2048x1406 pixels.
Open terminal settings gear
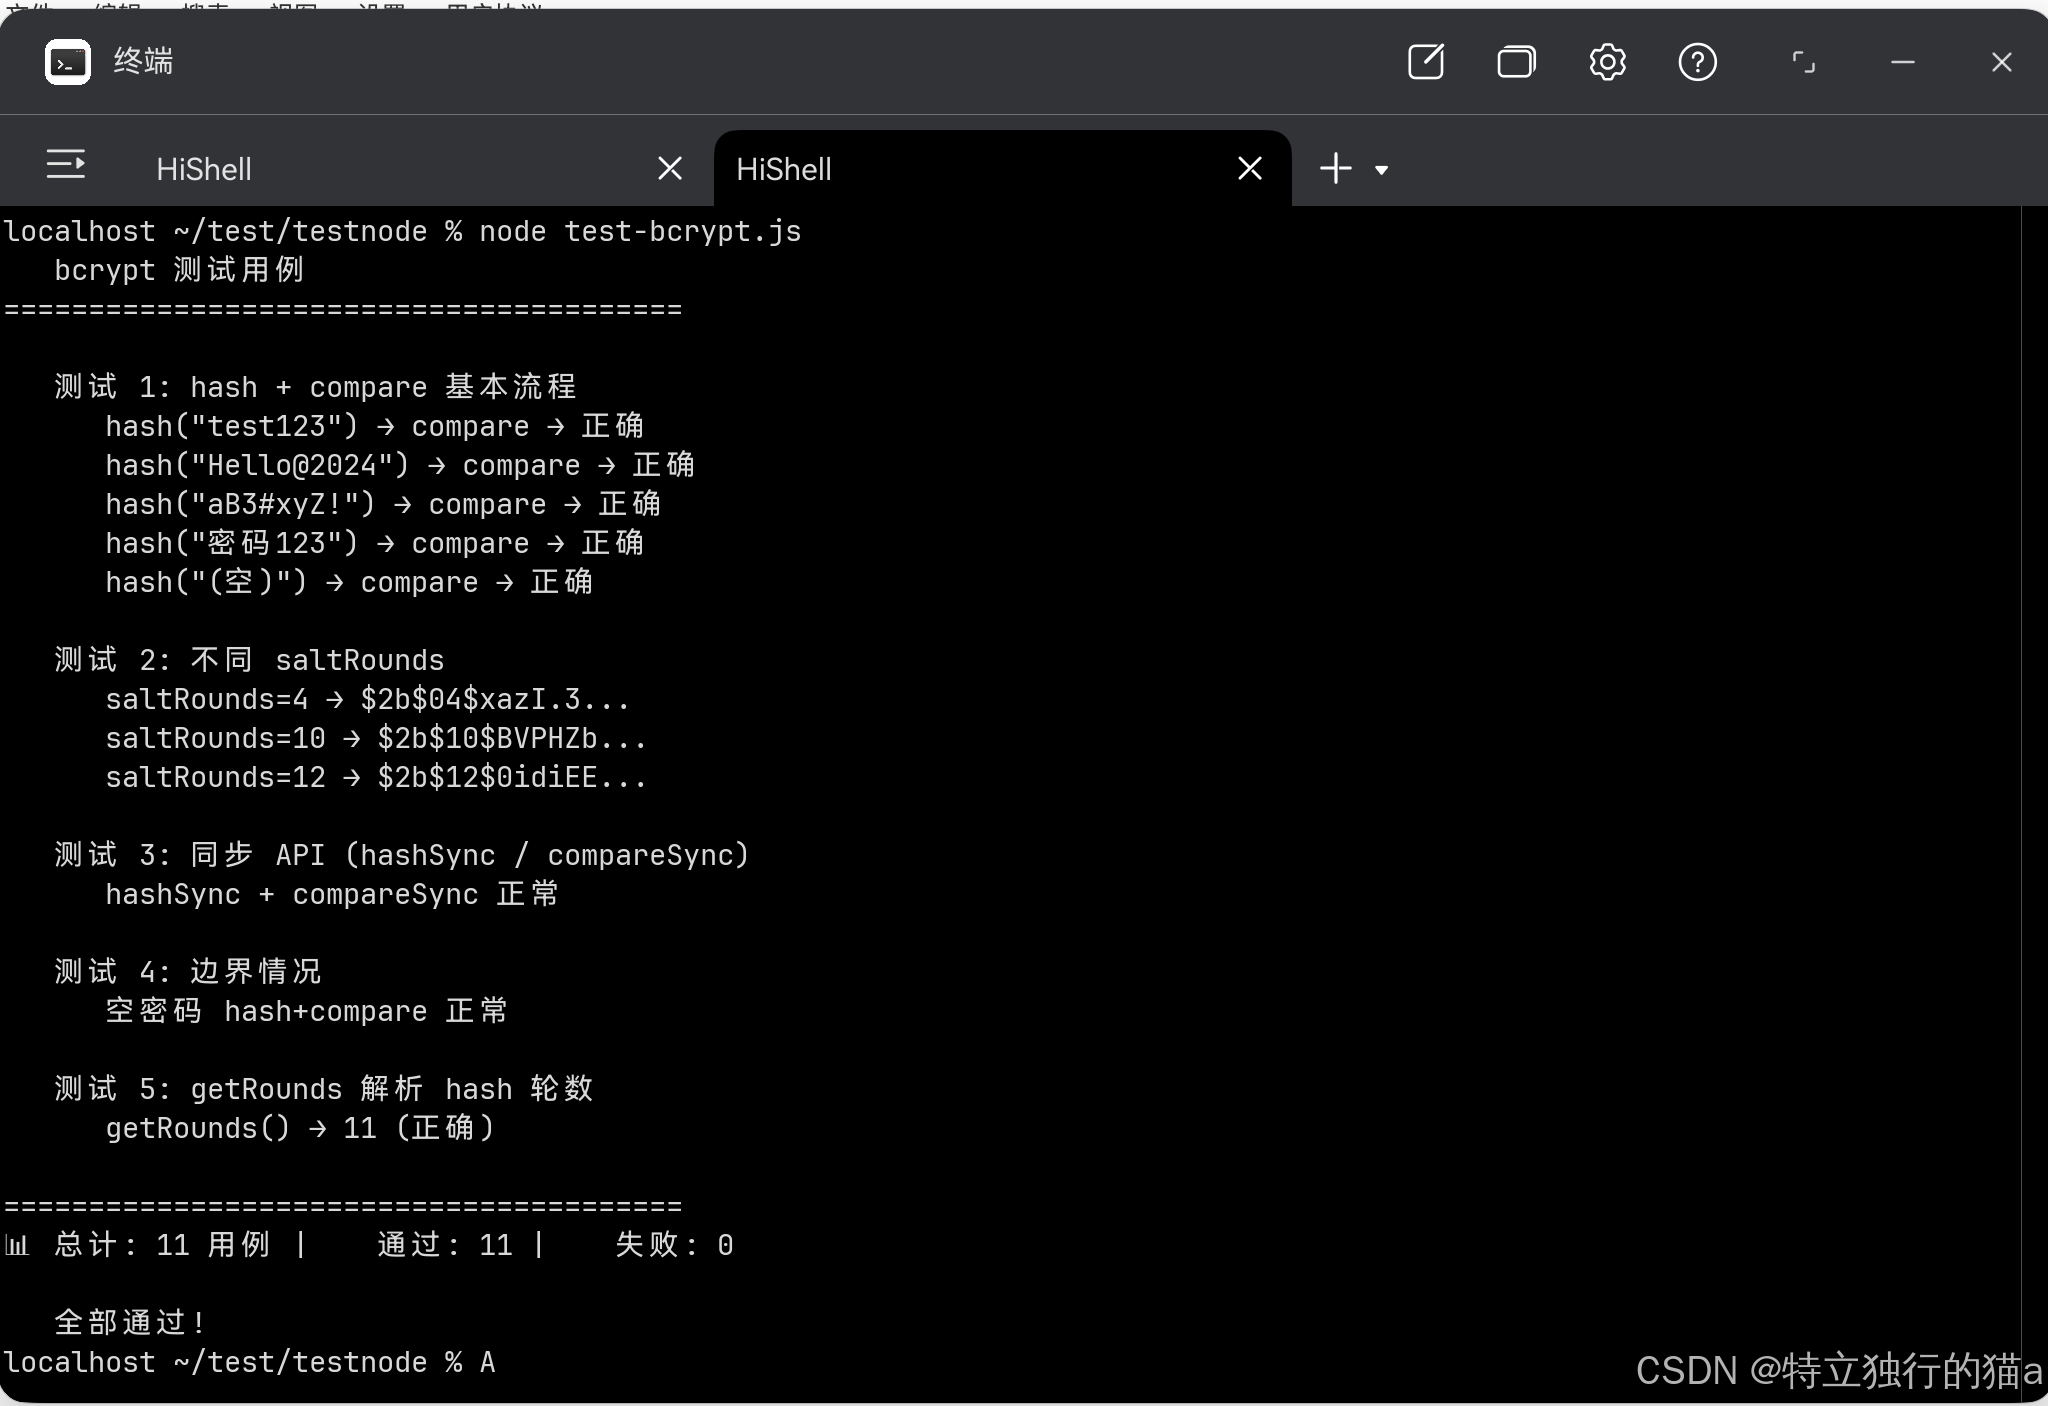[x=1607, y=62]
